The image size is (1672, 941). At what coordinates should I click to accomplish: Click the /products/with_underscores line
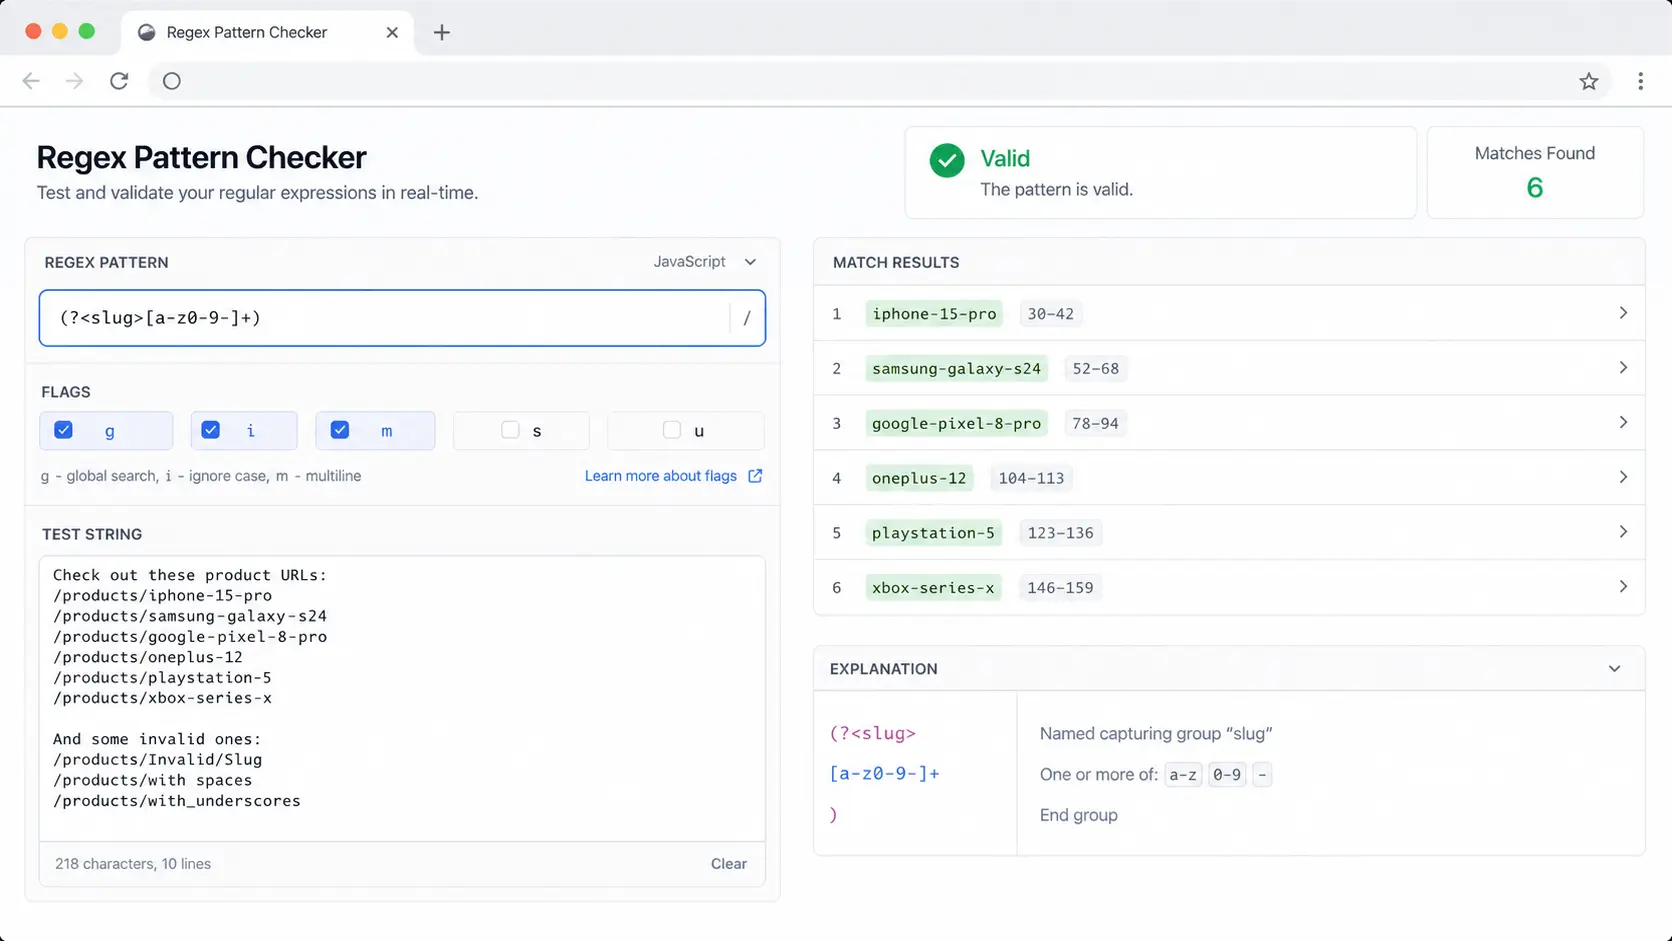[x=176, y=801]
